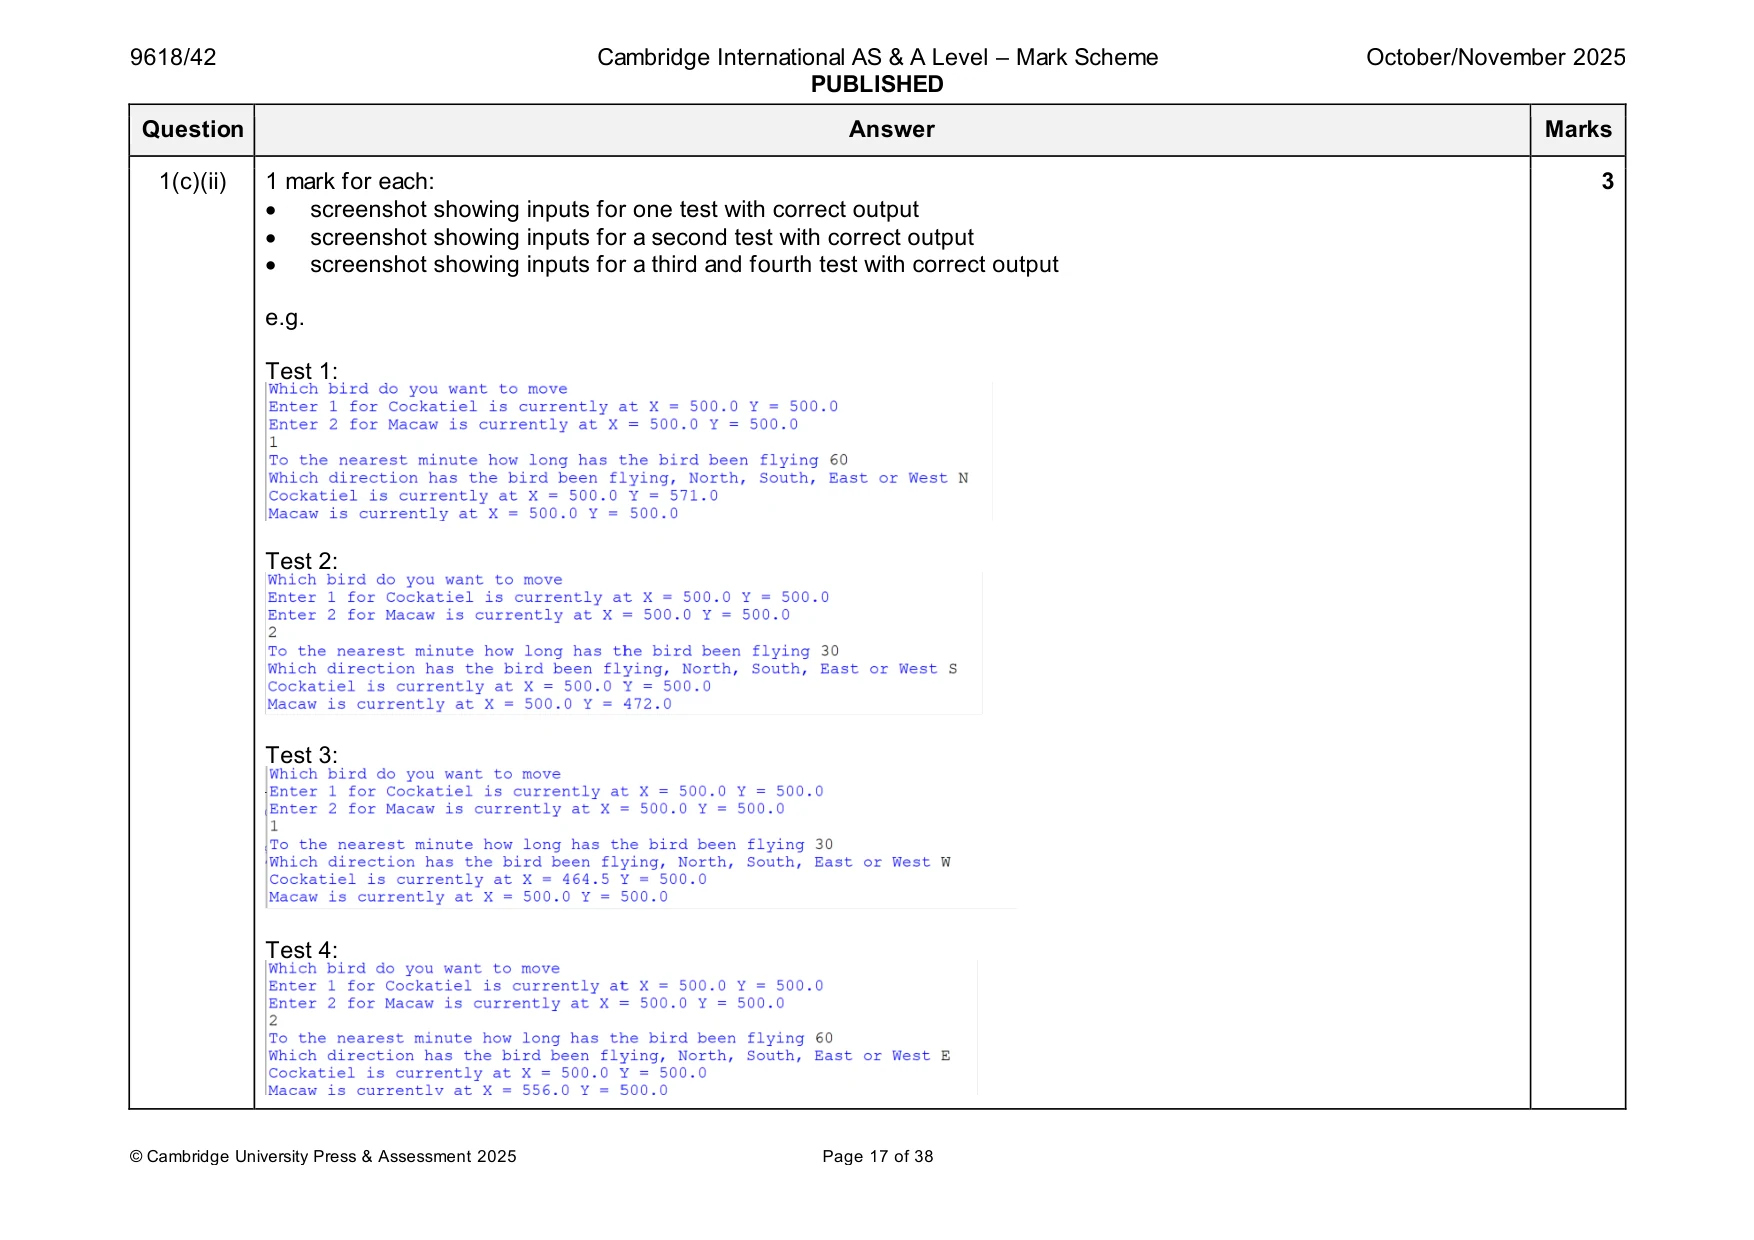
Task: Click Test 4 screenshot's direction input E
Action: point(945,1056)
